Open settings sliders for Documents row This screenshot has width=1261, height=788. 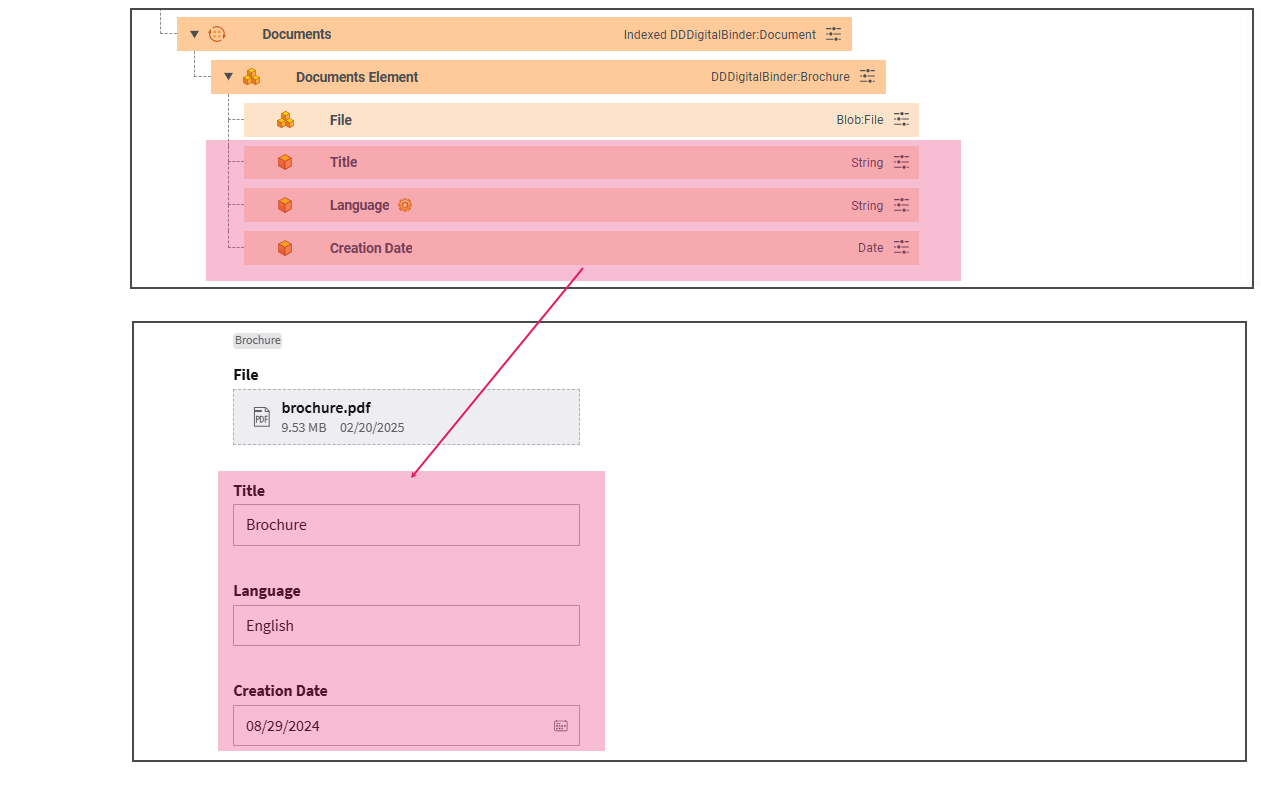click(x=834, y=34)
